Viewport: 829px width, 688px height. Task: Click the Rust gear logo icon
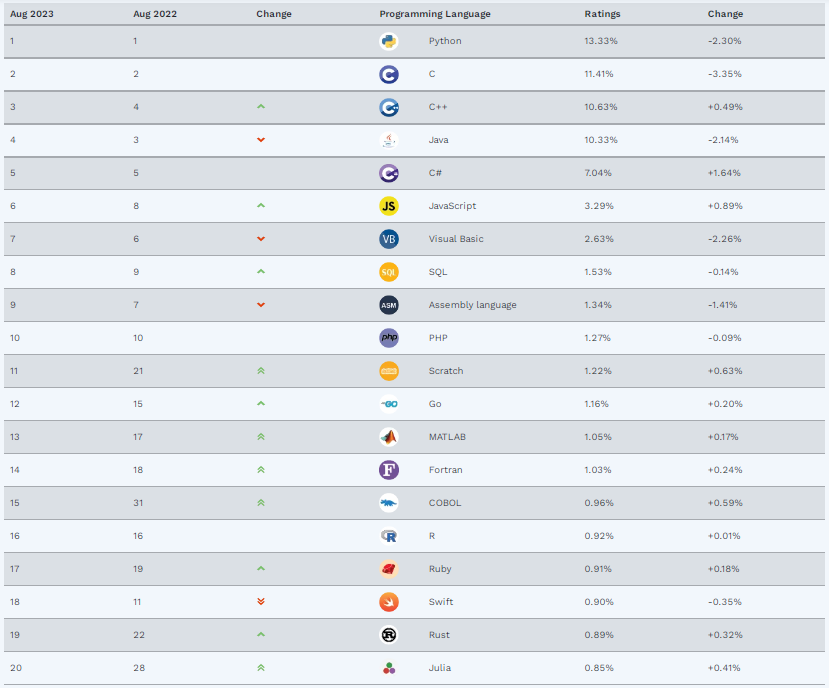(389, 635)
